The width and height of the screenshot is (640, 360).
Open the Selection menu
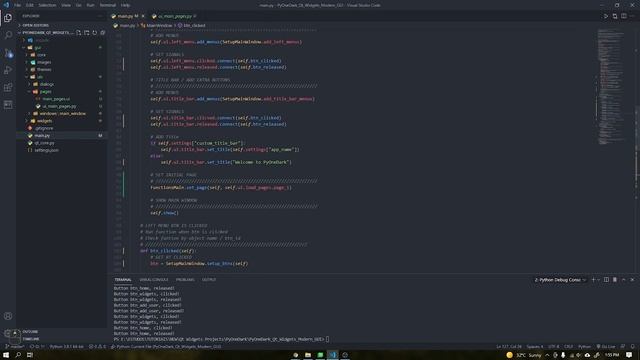click(47, 5)
